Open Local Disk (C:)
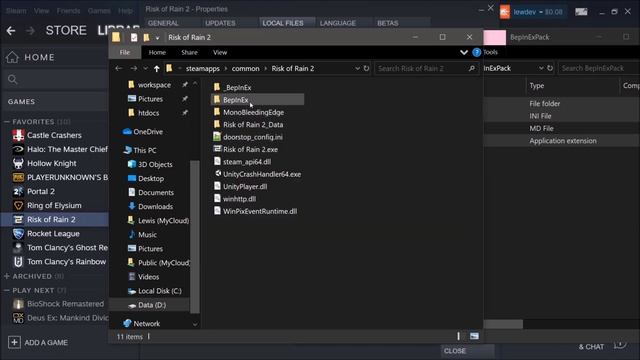Image resolution: width=640 pixels, height=360 pixels. click(155, 291)
